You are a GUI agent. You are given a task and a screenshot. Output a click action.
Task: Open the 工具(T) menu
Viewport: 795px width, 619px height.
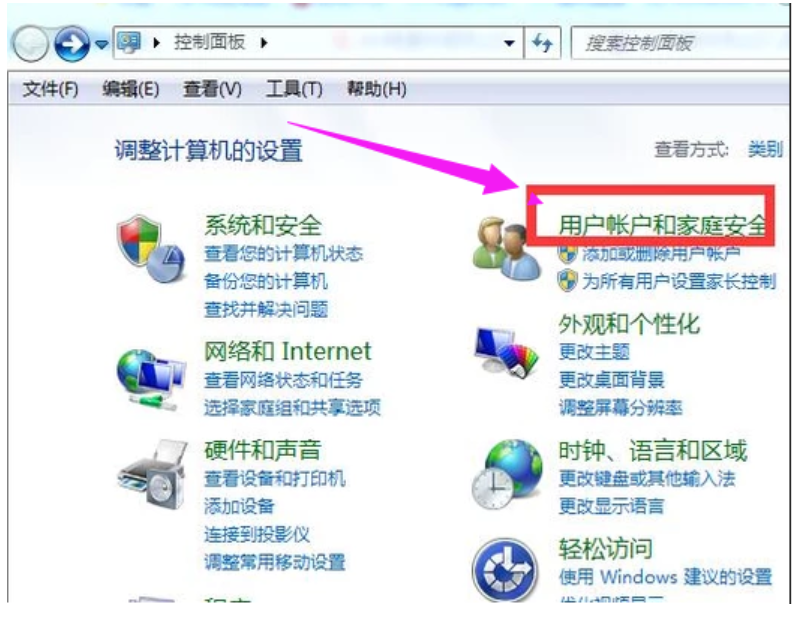click(x=294, y=90)
